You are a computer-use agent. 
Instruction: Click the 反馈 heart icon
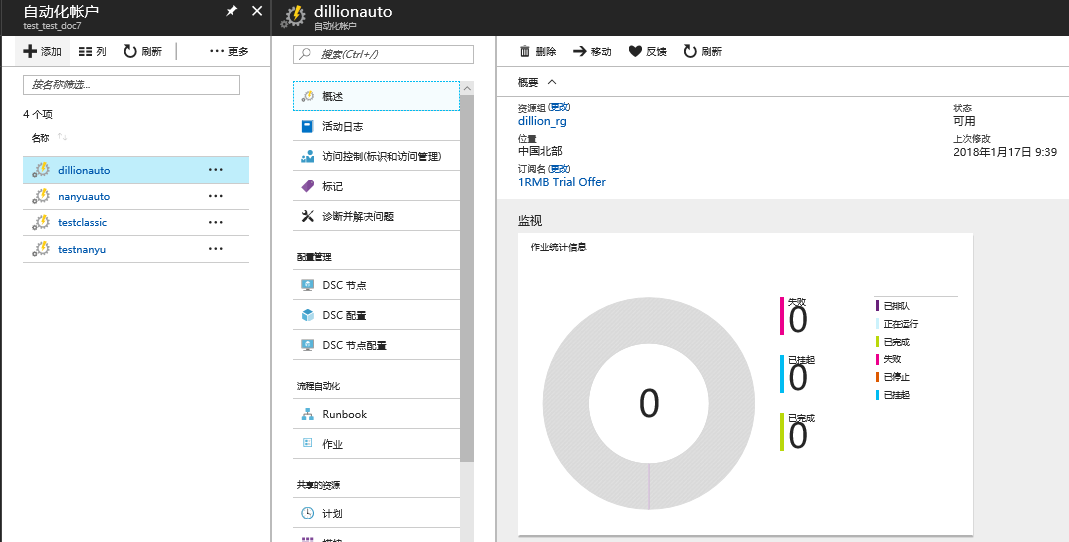coord(635,51)
